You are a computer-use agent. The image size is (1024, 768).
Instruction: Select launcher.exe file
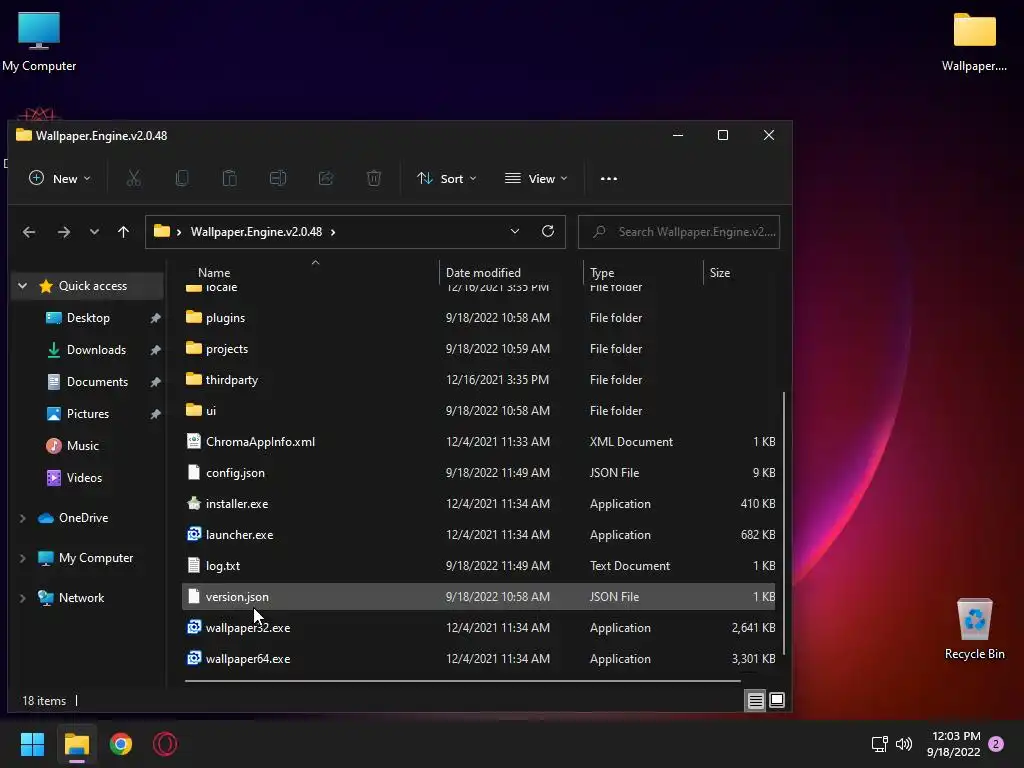(x=478, y=535)
